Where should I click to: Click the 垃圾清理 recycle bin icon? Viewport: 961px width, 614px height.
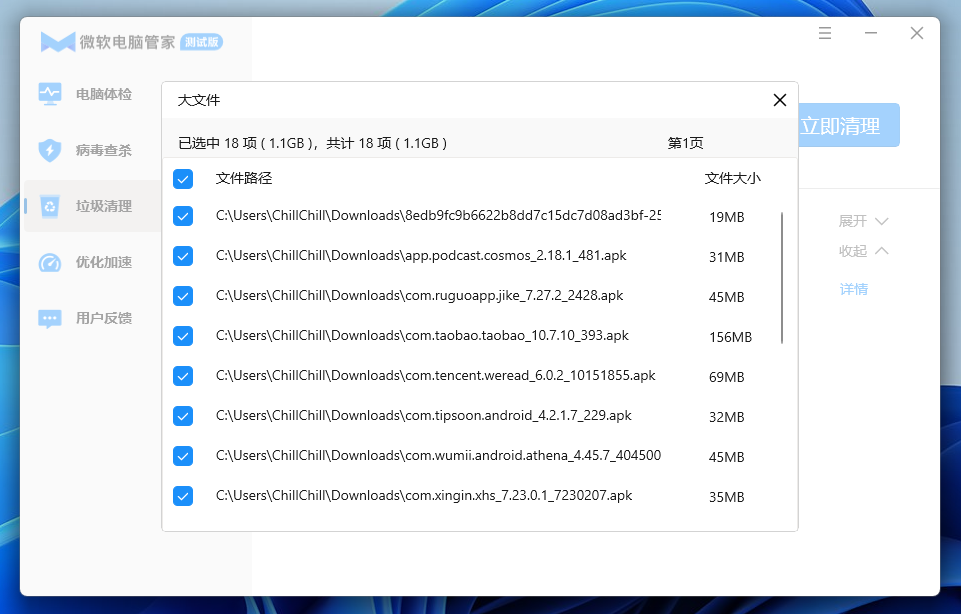click(50, 207)
